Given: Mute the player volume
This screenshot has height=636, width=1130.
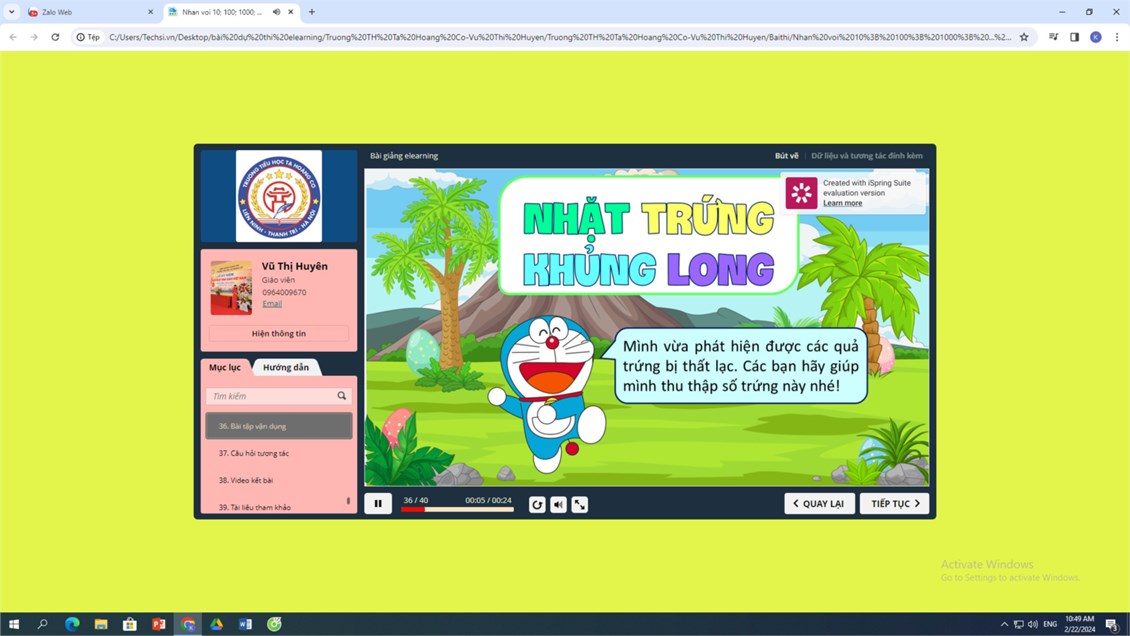Looking at the screenshot, I should click(x=558, y=504).
